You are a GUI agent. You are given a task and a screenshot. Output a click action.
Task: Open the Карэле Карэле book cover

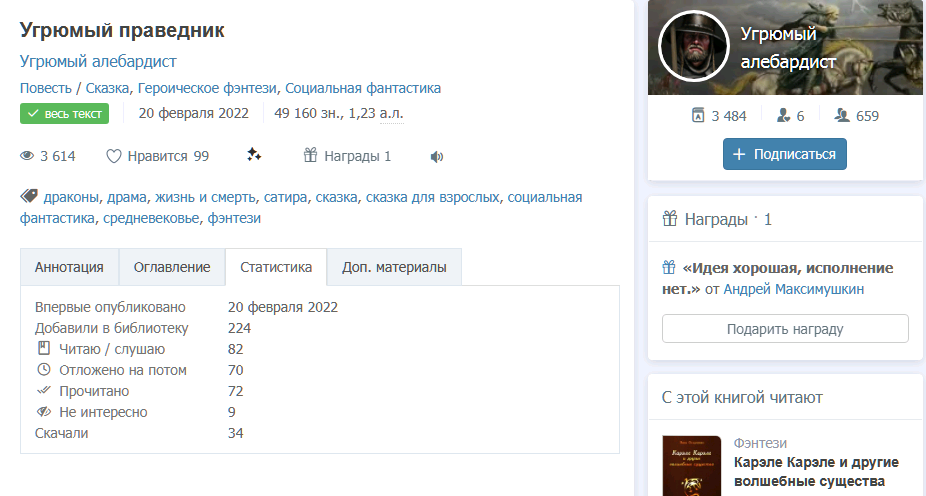[691, 466]
